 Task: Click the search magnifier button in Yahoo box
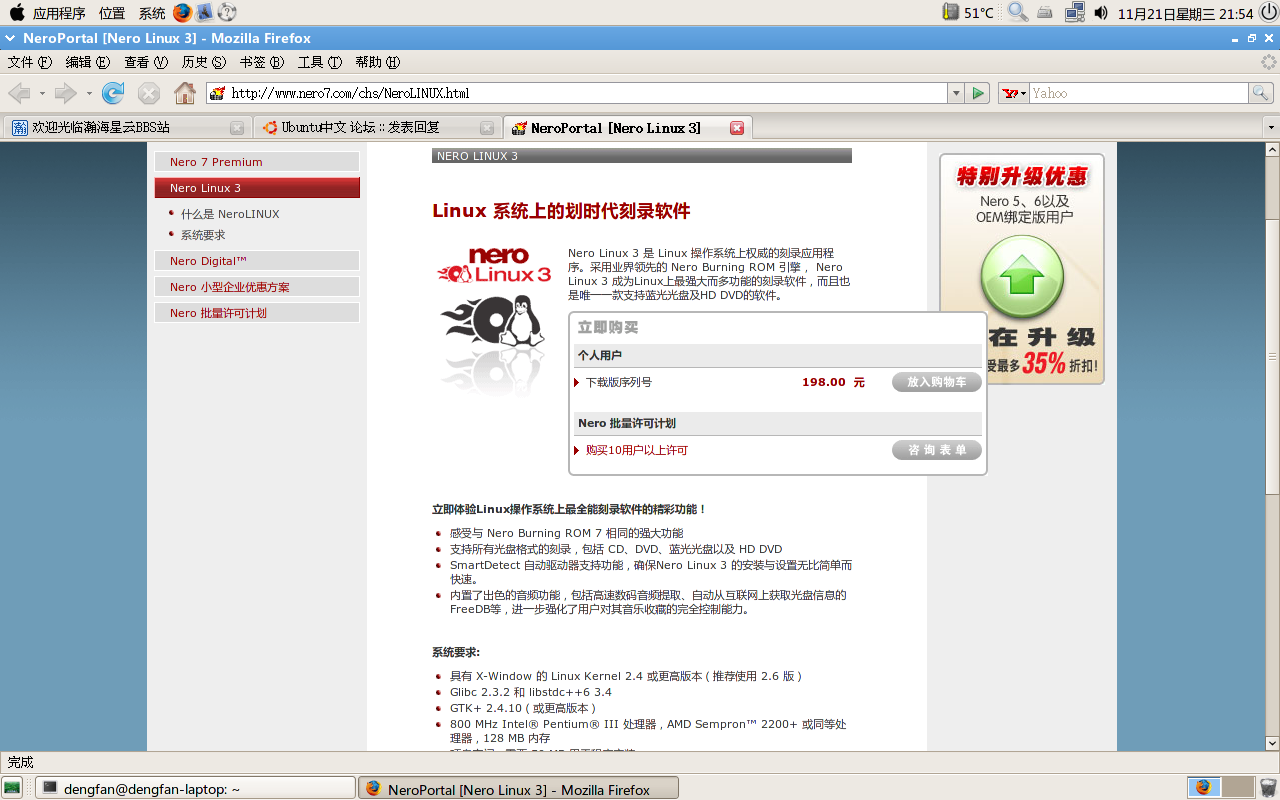click(x=1261, y=93)
